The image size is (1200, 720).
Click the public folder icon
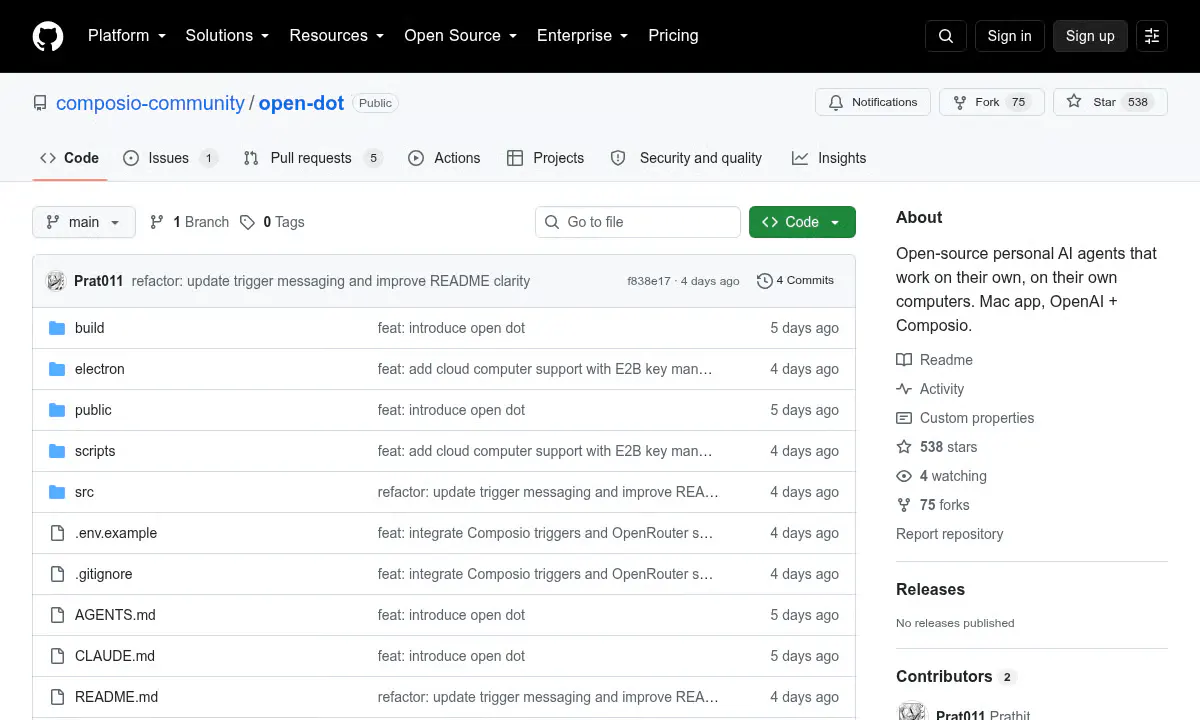57,410
